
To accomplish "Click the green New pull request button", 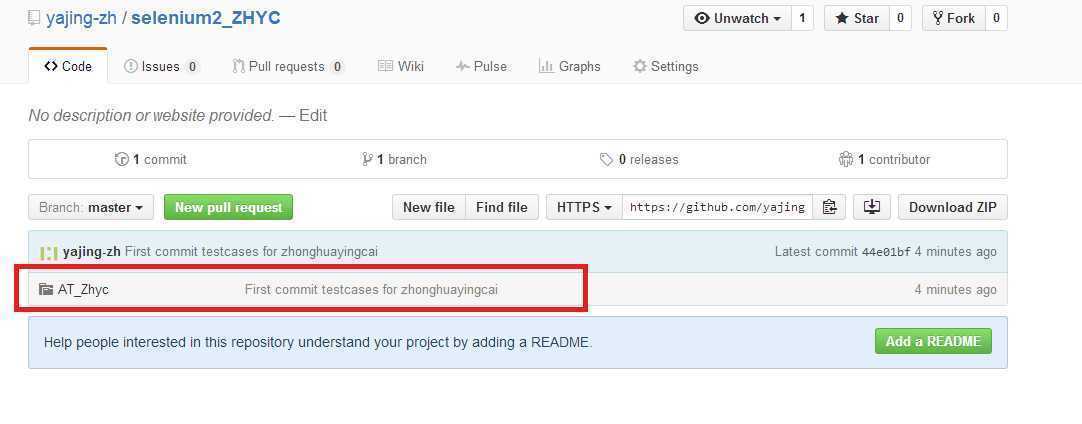I will pyautogui.click(x=228, y=207).
